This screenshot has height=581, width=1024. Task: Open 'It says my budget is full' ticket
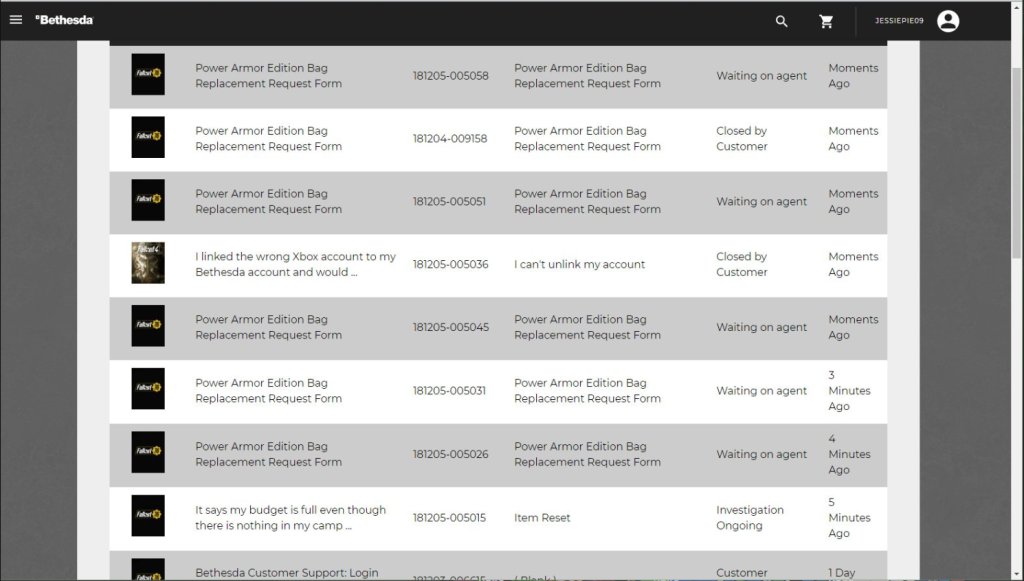(x=291, y=518)
